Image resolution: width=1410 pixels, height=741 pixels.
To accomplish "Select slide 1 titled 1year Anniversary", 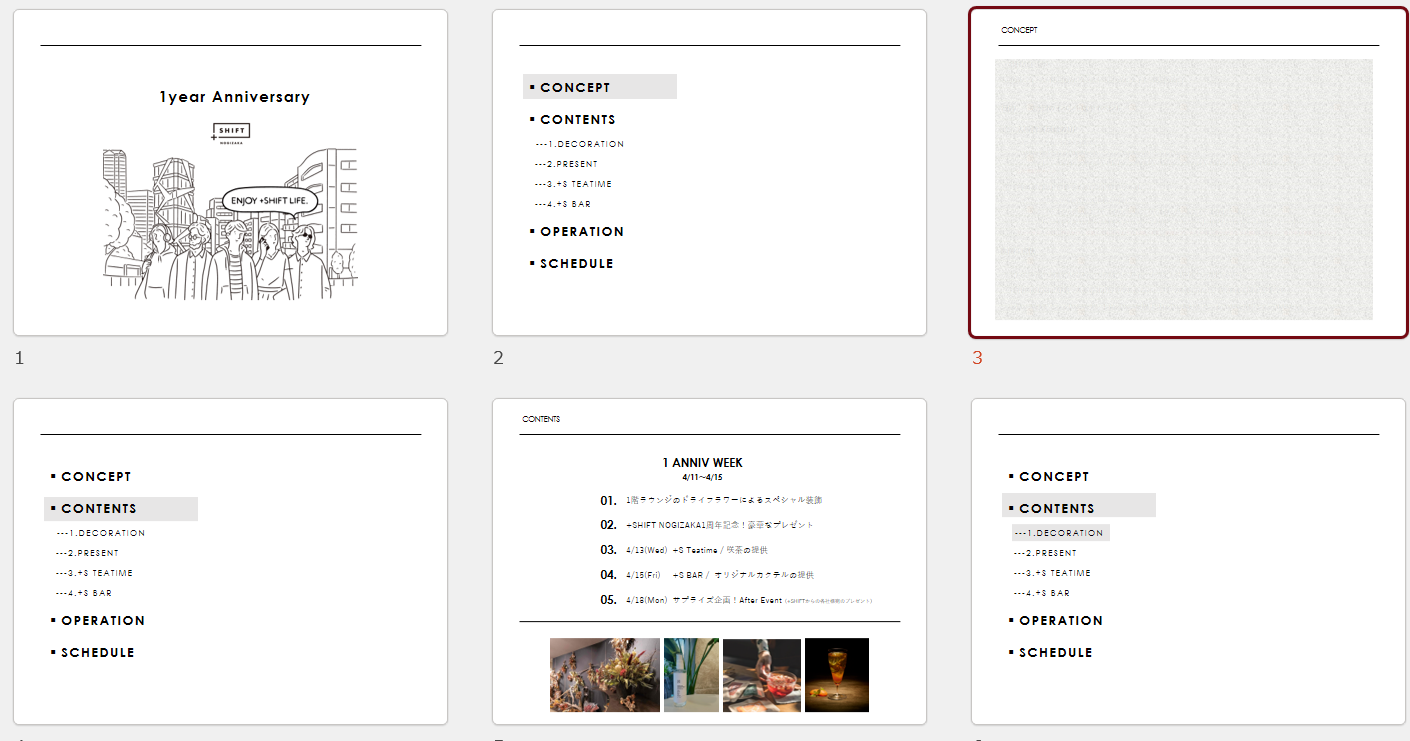I will point(230,172).
